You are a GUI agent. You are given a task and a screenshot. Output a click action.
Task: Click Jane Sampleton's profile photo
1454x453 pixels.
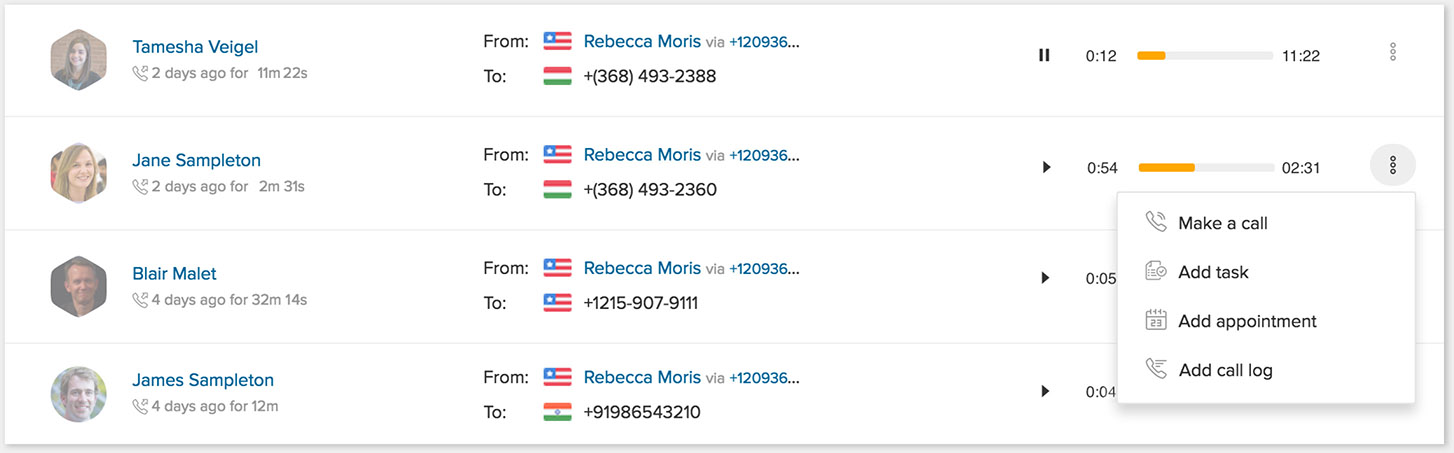(78, 172)
